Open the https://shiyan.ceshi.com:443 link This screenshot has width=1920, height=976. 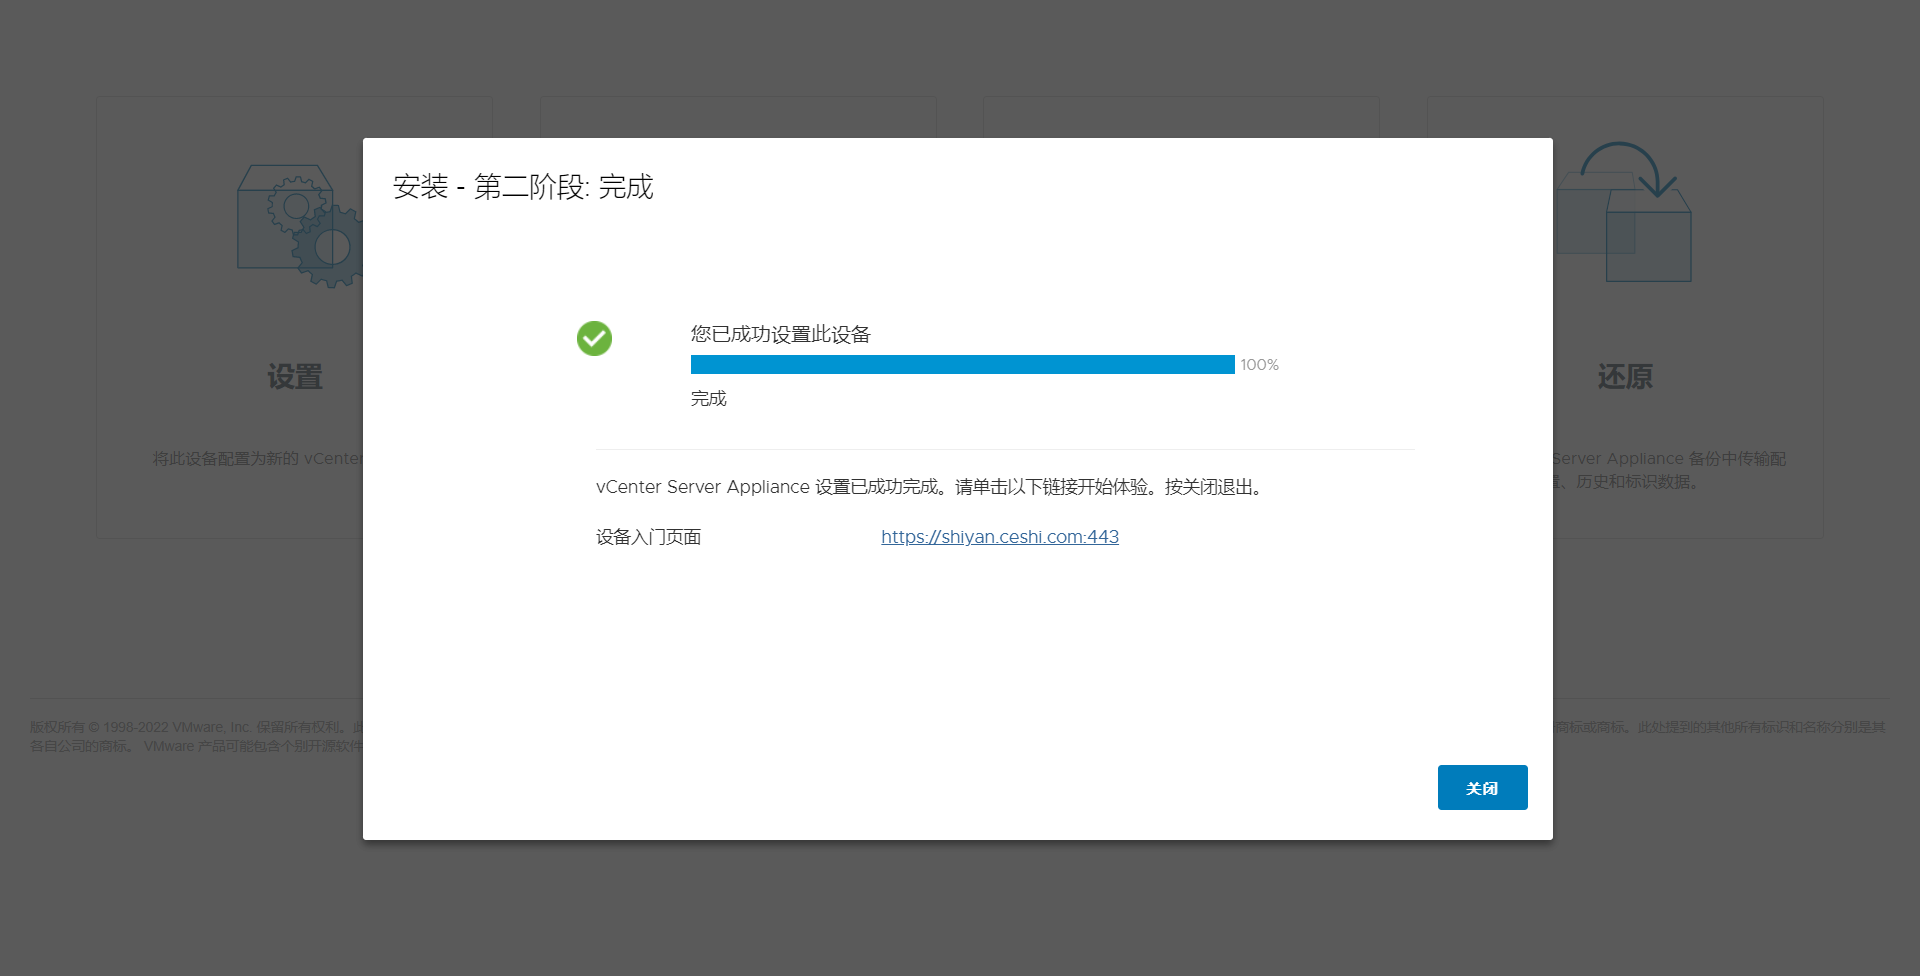tap(1000, 537)
